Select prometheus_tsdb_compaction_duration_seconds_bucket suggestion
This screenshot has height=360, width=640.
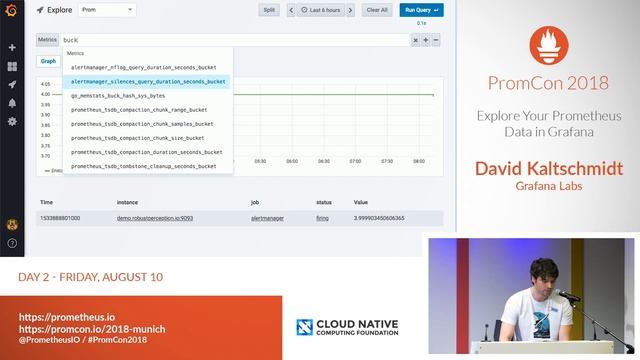click(148, 152)
